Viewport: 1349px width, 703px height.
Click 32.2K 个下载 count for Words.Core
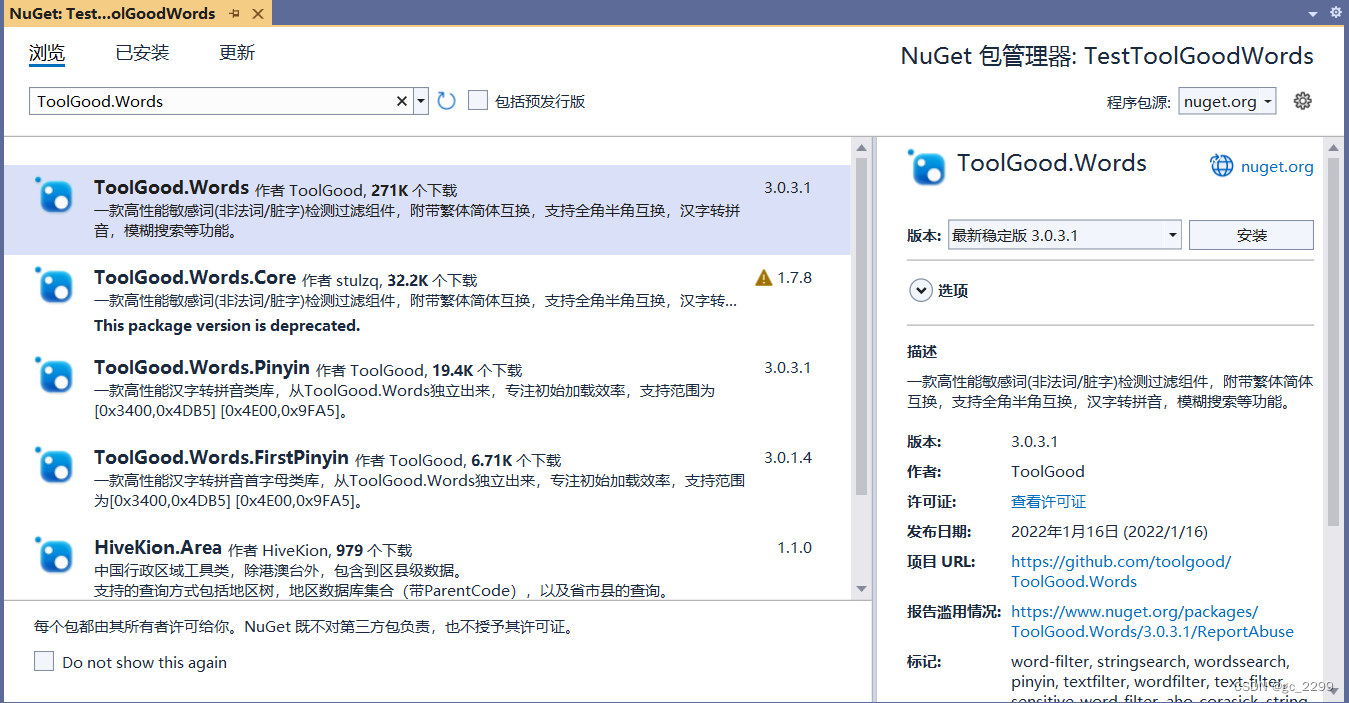click(x=432, y=280)
